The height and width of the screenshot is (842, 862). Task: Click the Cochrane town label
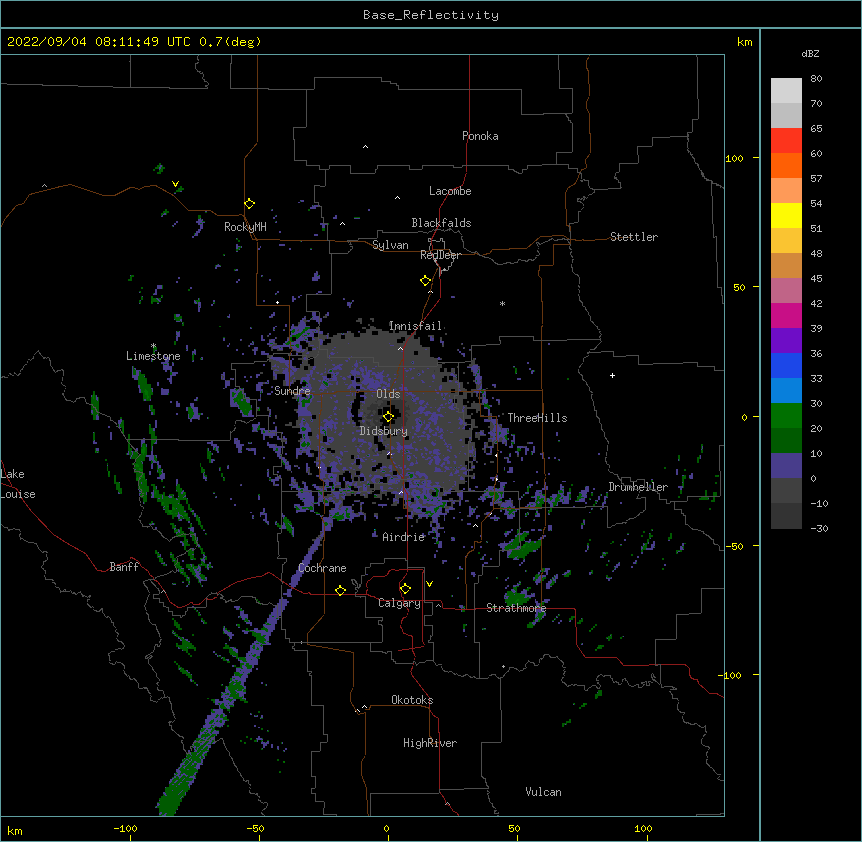322,568
